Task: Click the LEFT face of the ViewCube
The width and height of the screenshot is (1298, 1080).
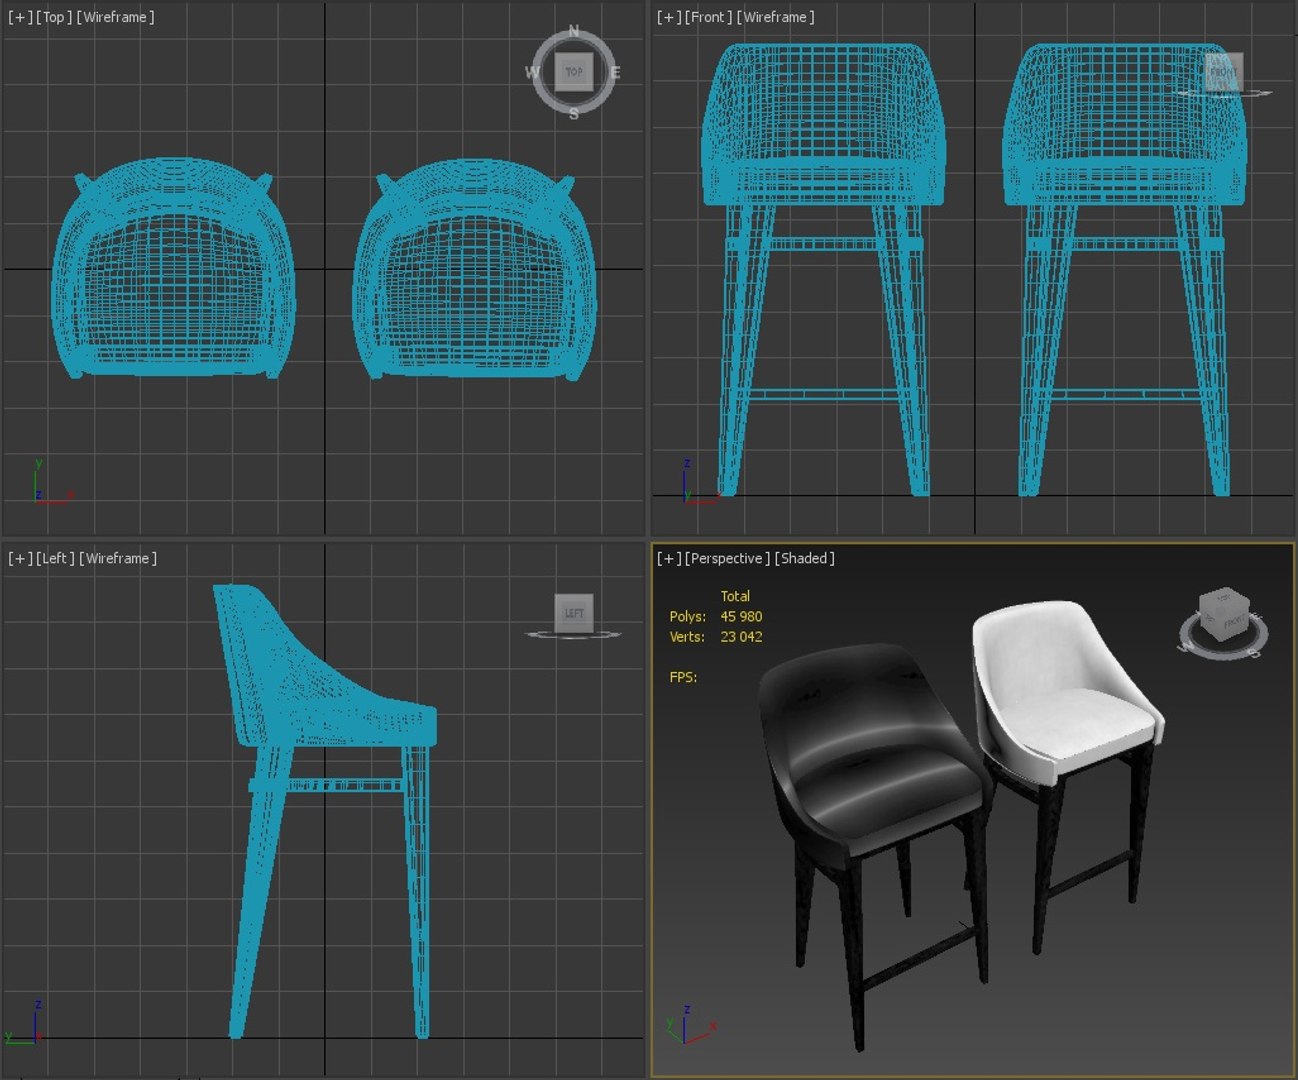Action: pyautogui.click(x=574, y=613)
